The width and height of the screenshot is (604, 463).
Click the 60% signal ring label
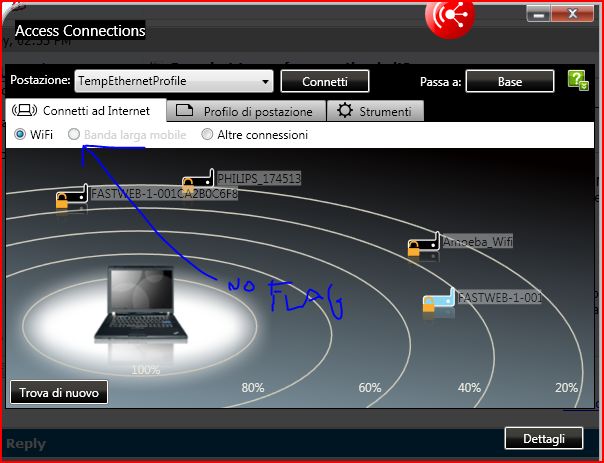coord(370,388)
